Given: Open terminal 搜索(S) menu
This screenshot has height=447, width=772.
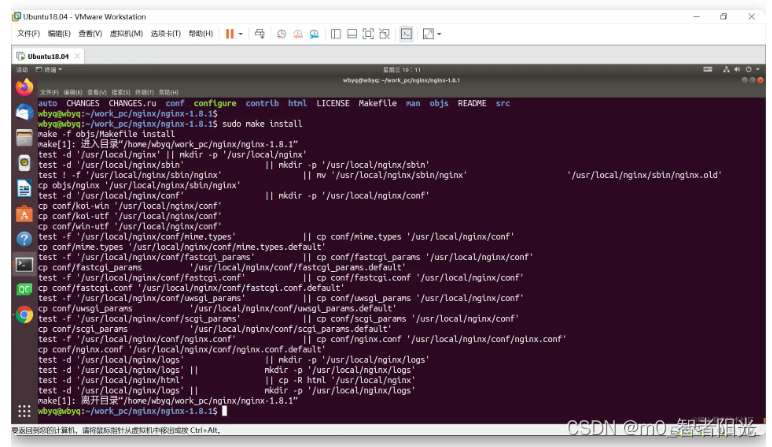Looking at the screenshot, I should click(x=121, y=92).
